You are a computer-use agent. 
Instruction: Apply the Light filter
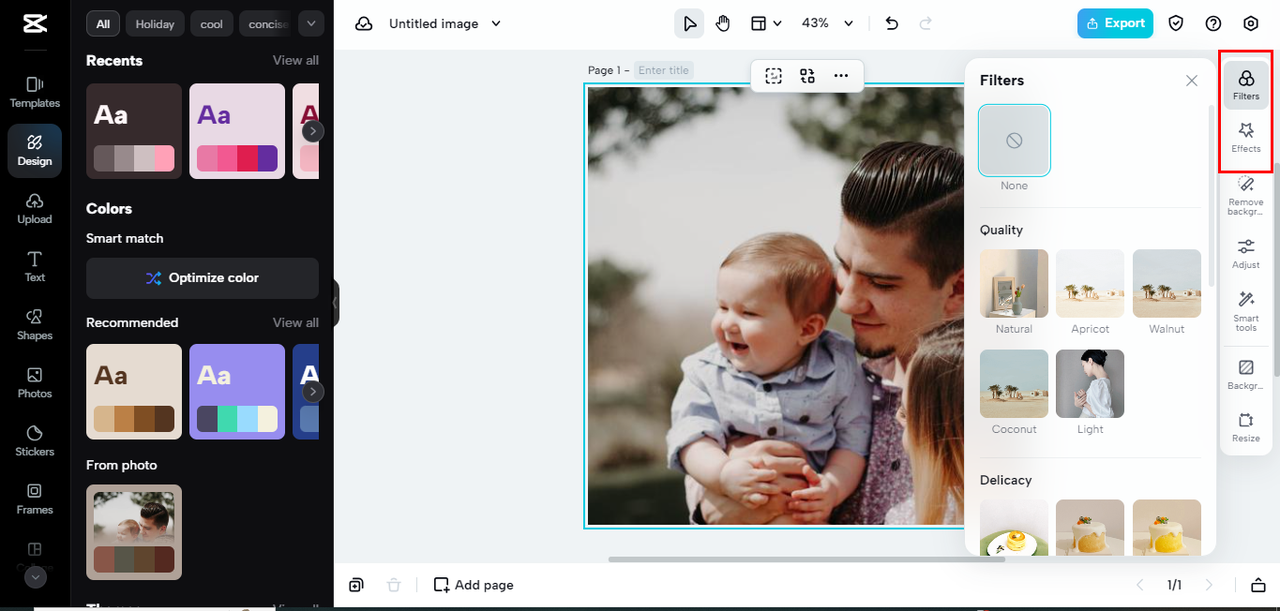(x=1090, y=384)
